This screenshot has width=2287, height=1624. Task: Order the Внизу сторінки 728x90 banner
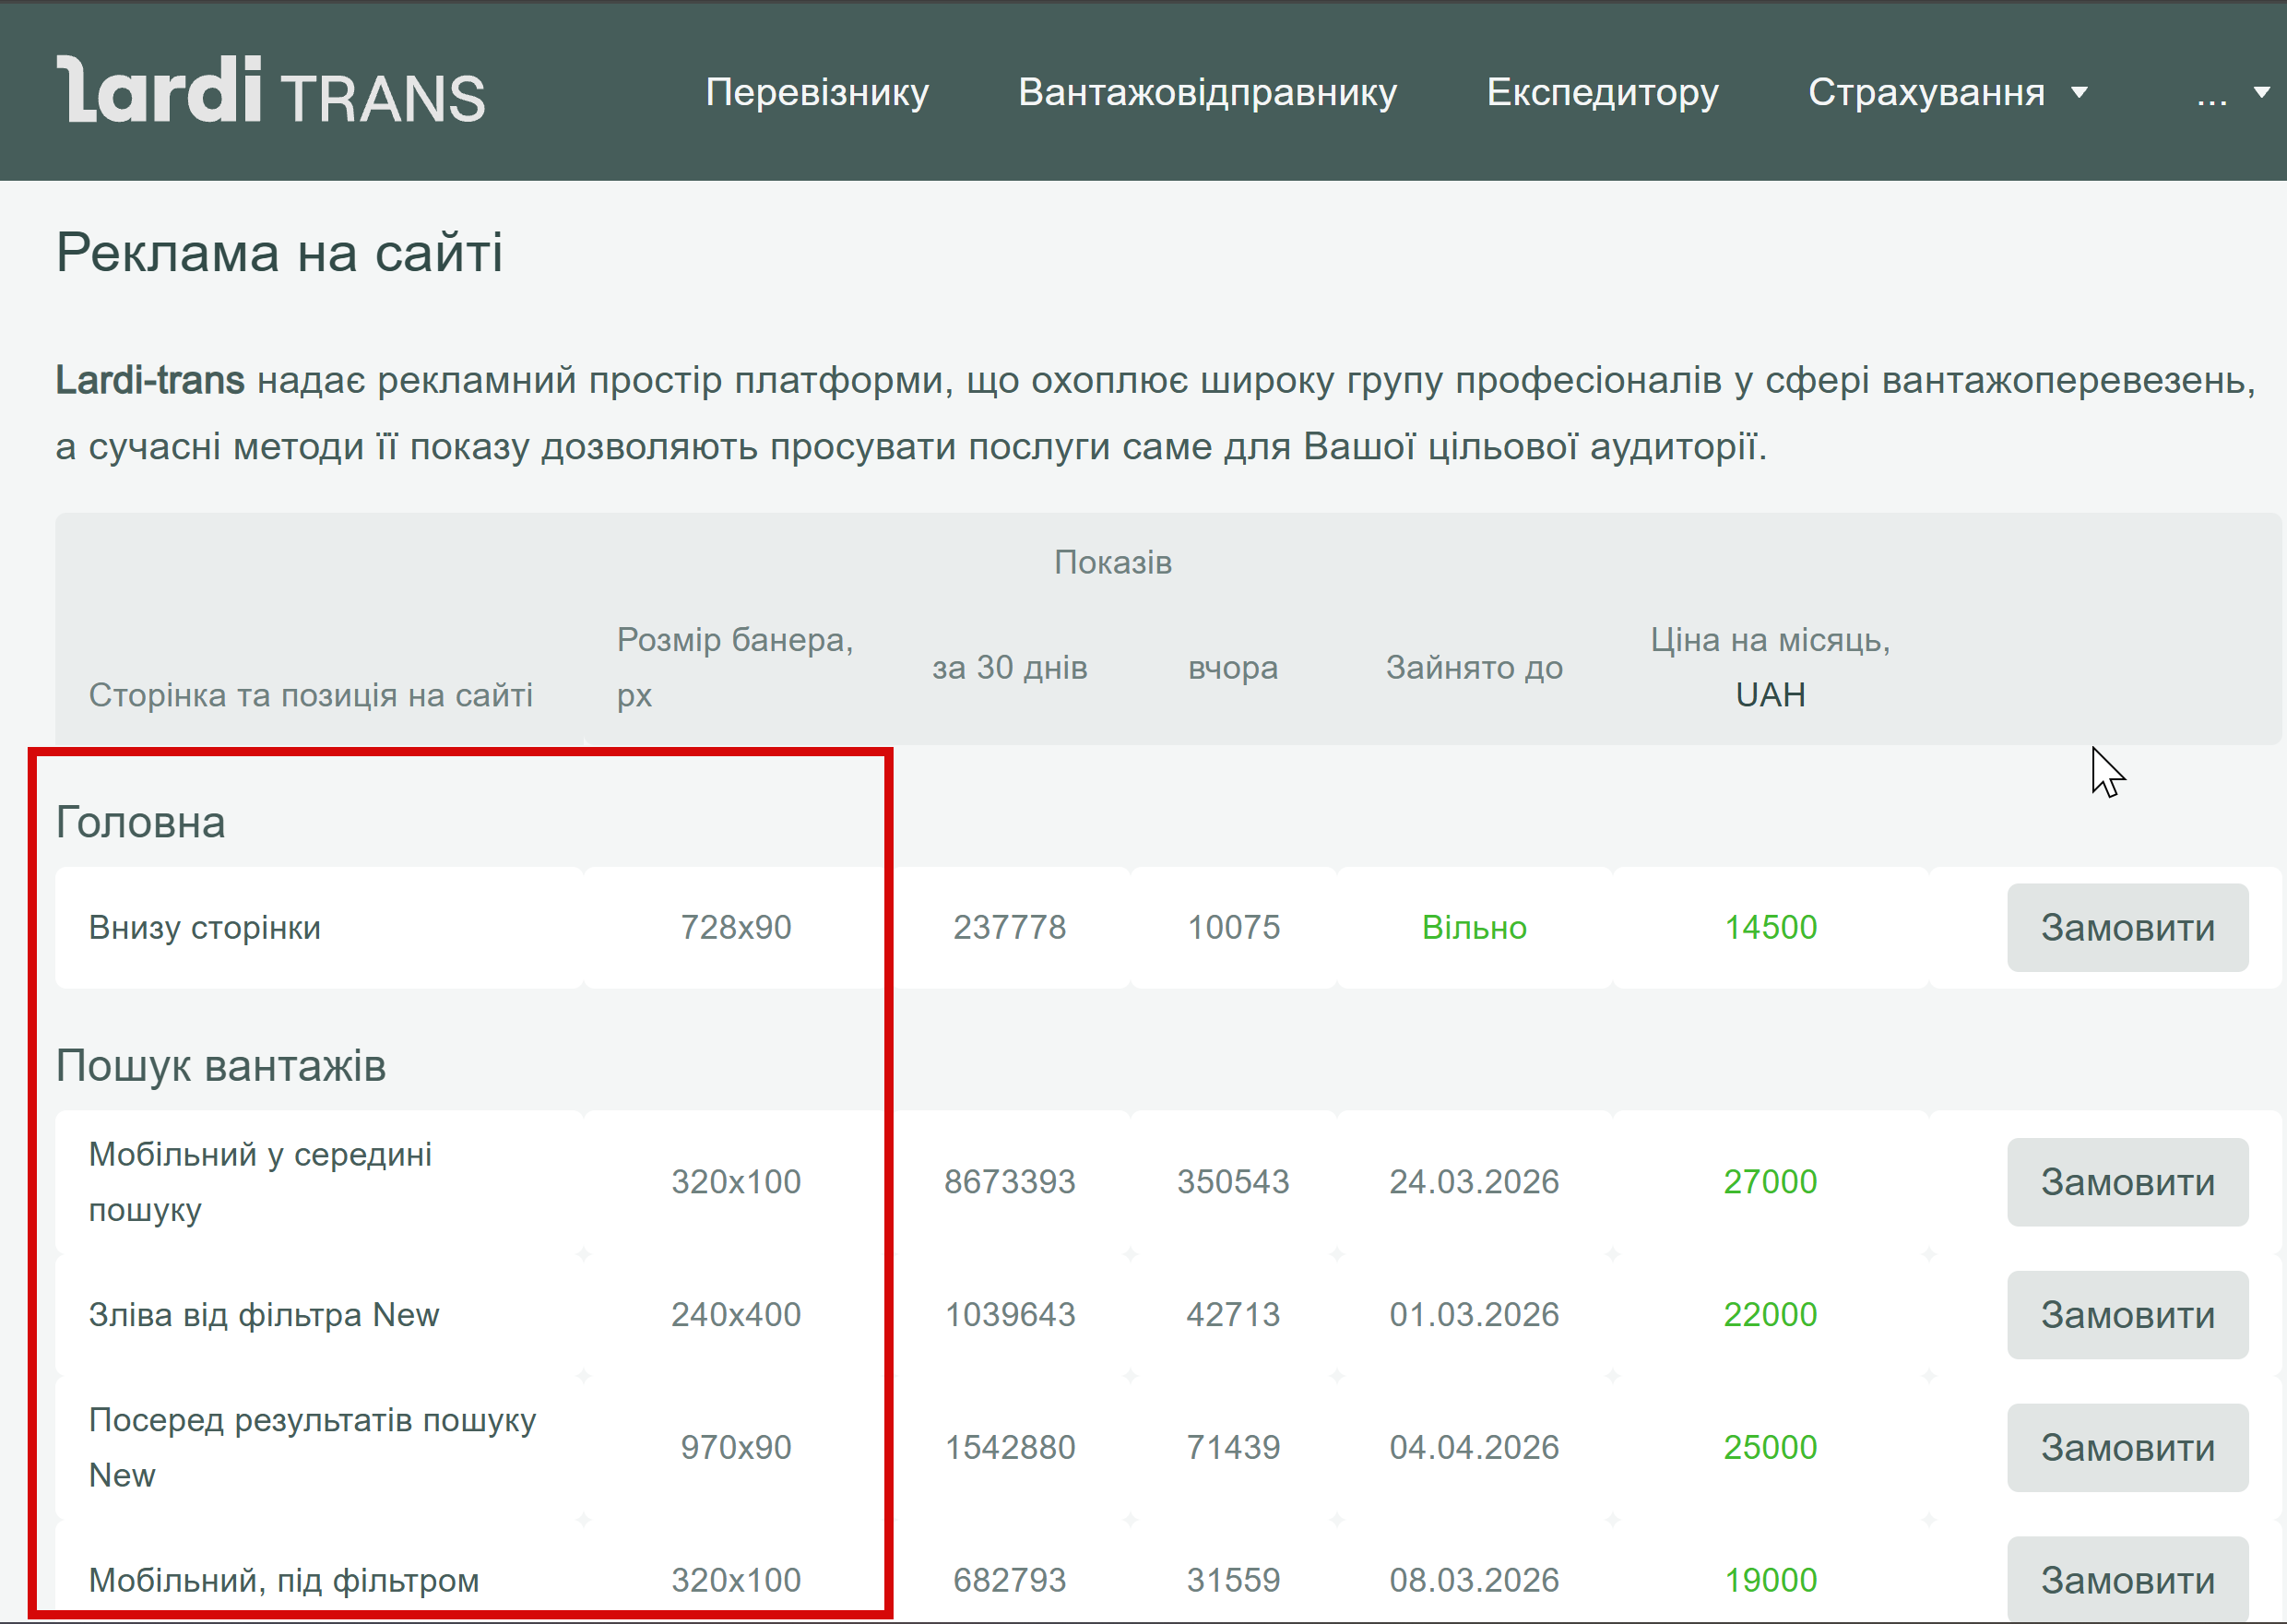click(2127, 928)
